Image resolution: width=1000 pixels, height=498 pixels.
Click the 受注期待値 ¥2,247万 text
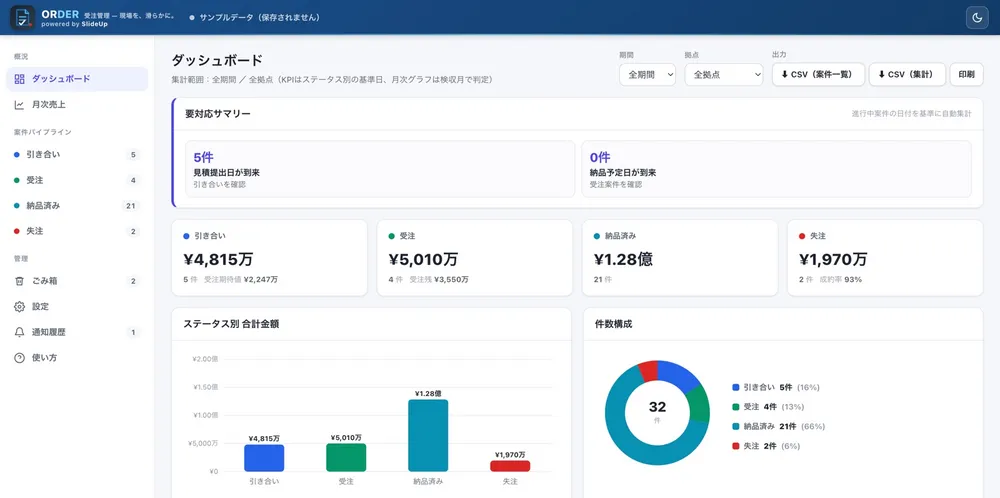click(241, 279)
